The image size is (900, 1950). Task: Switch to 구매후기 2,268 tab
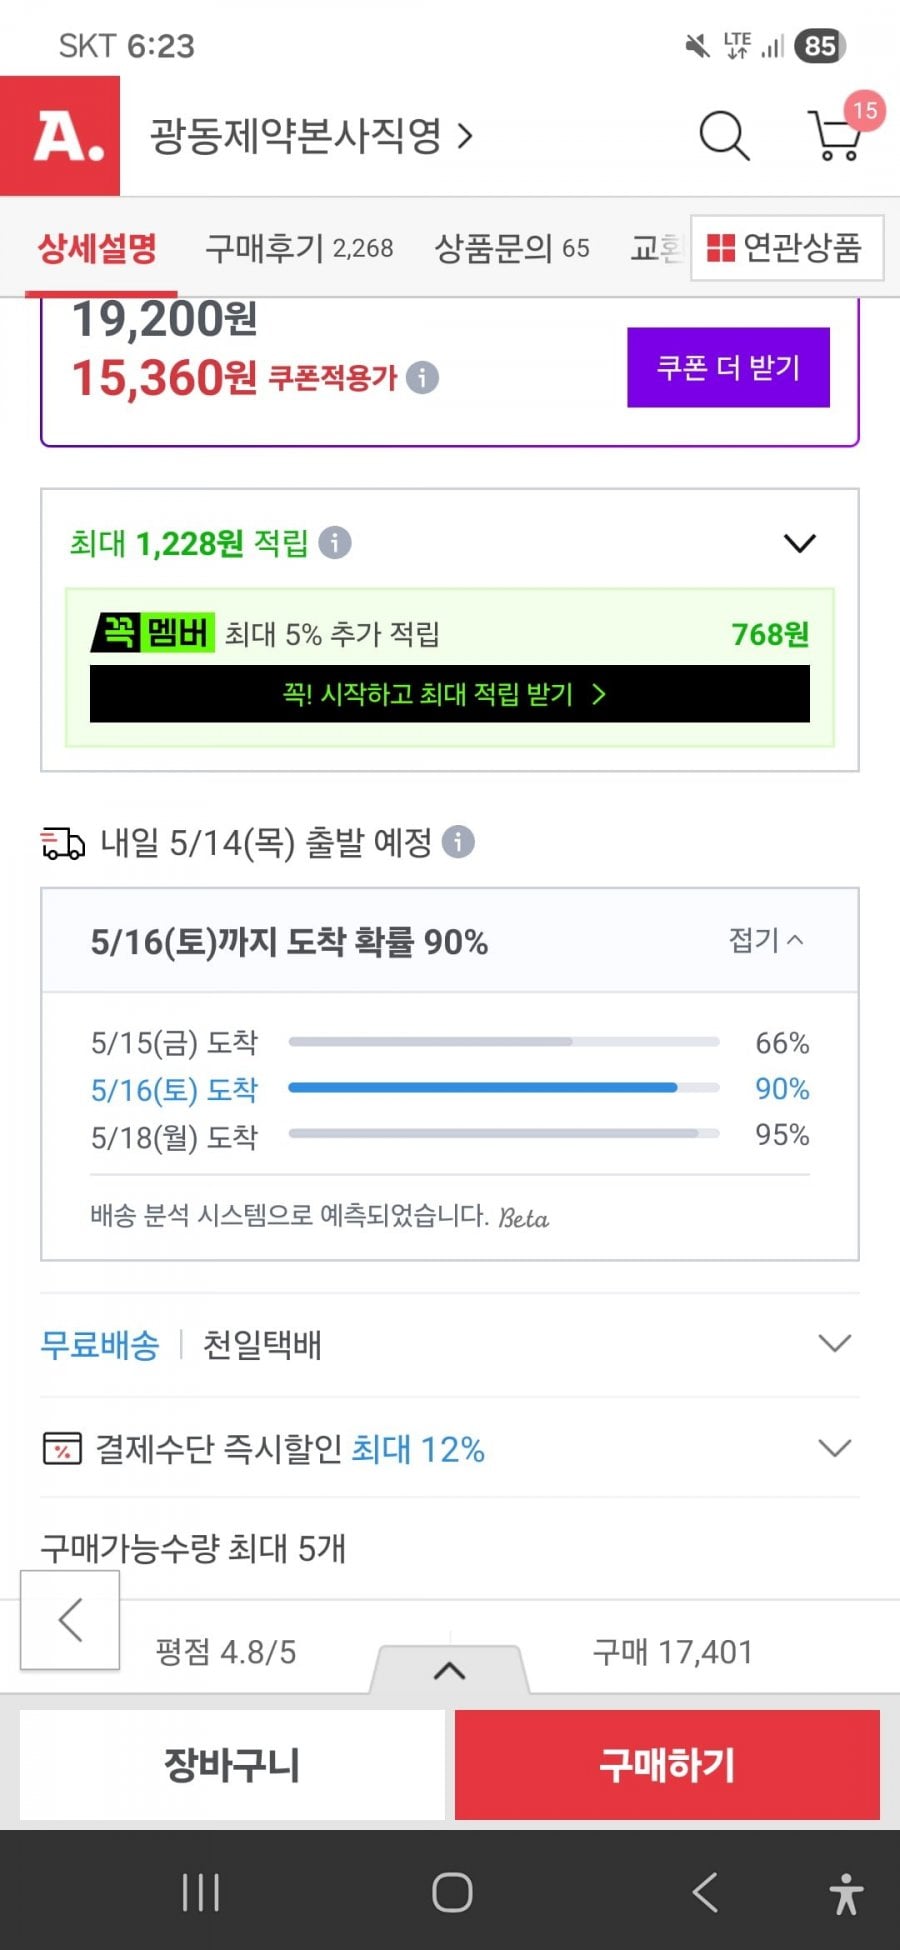click(299, 248)
